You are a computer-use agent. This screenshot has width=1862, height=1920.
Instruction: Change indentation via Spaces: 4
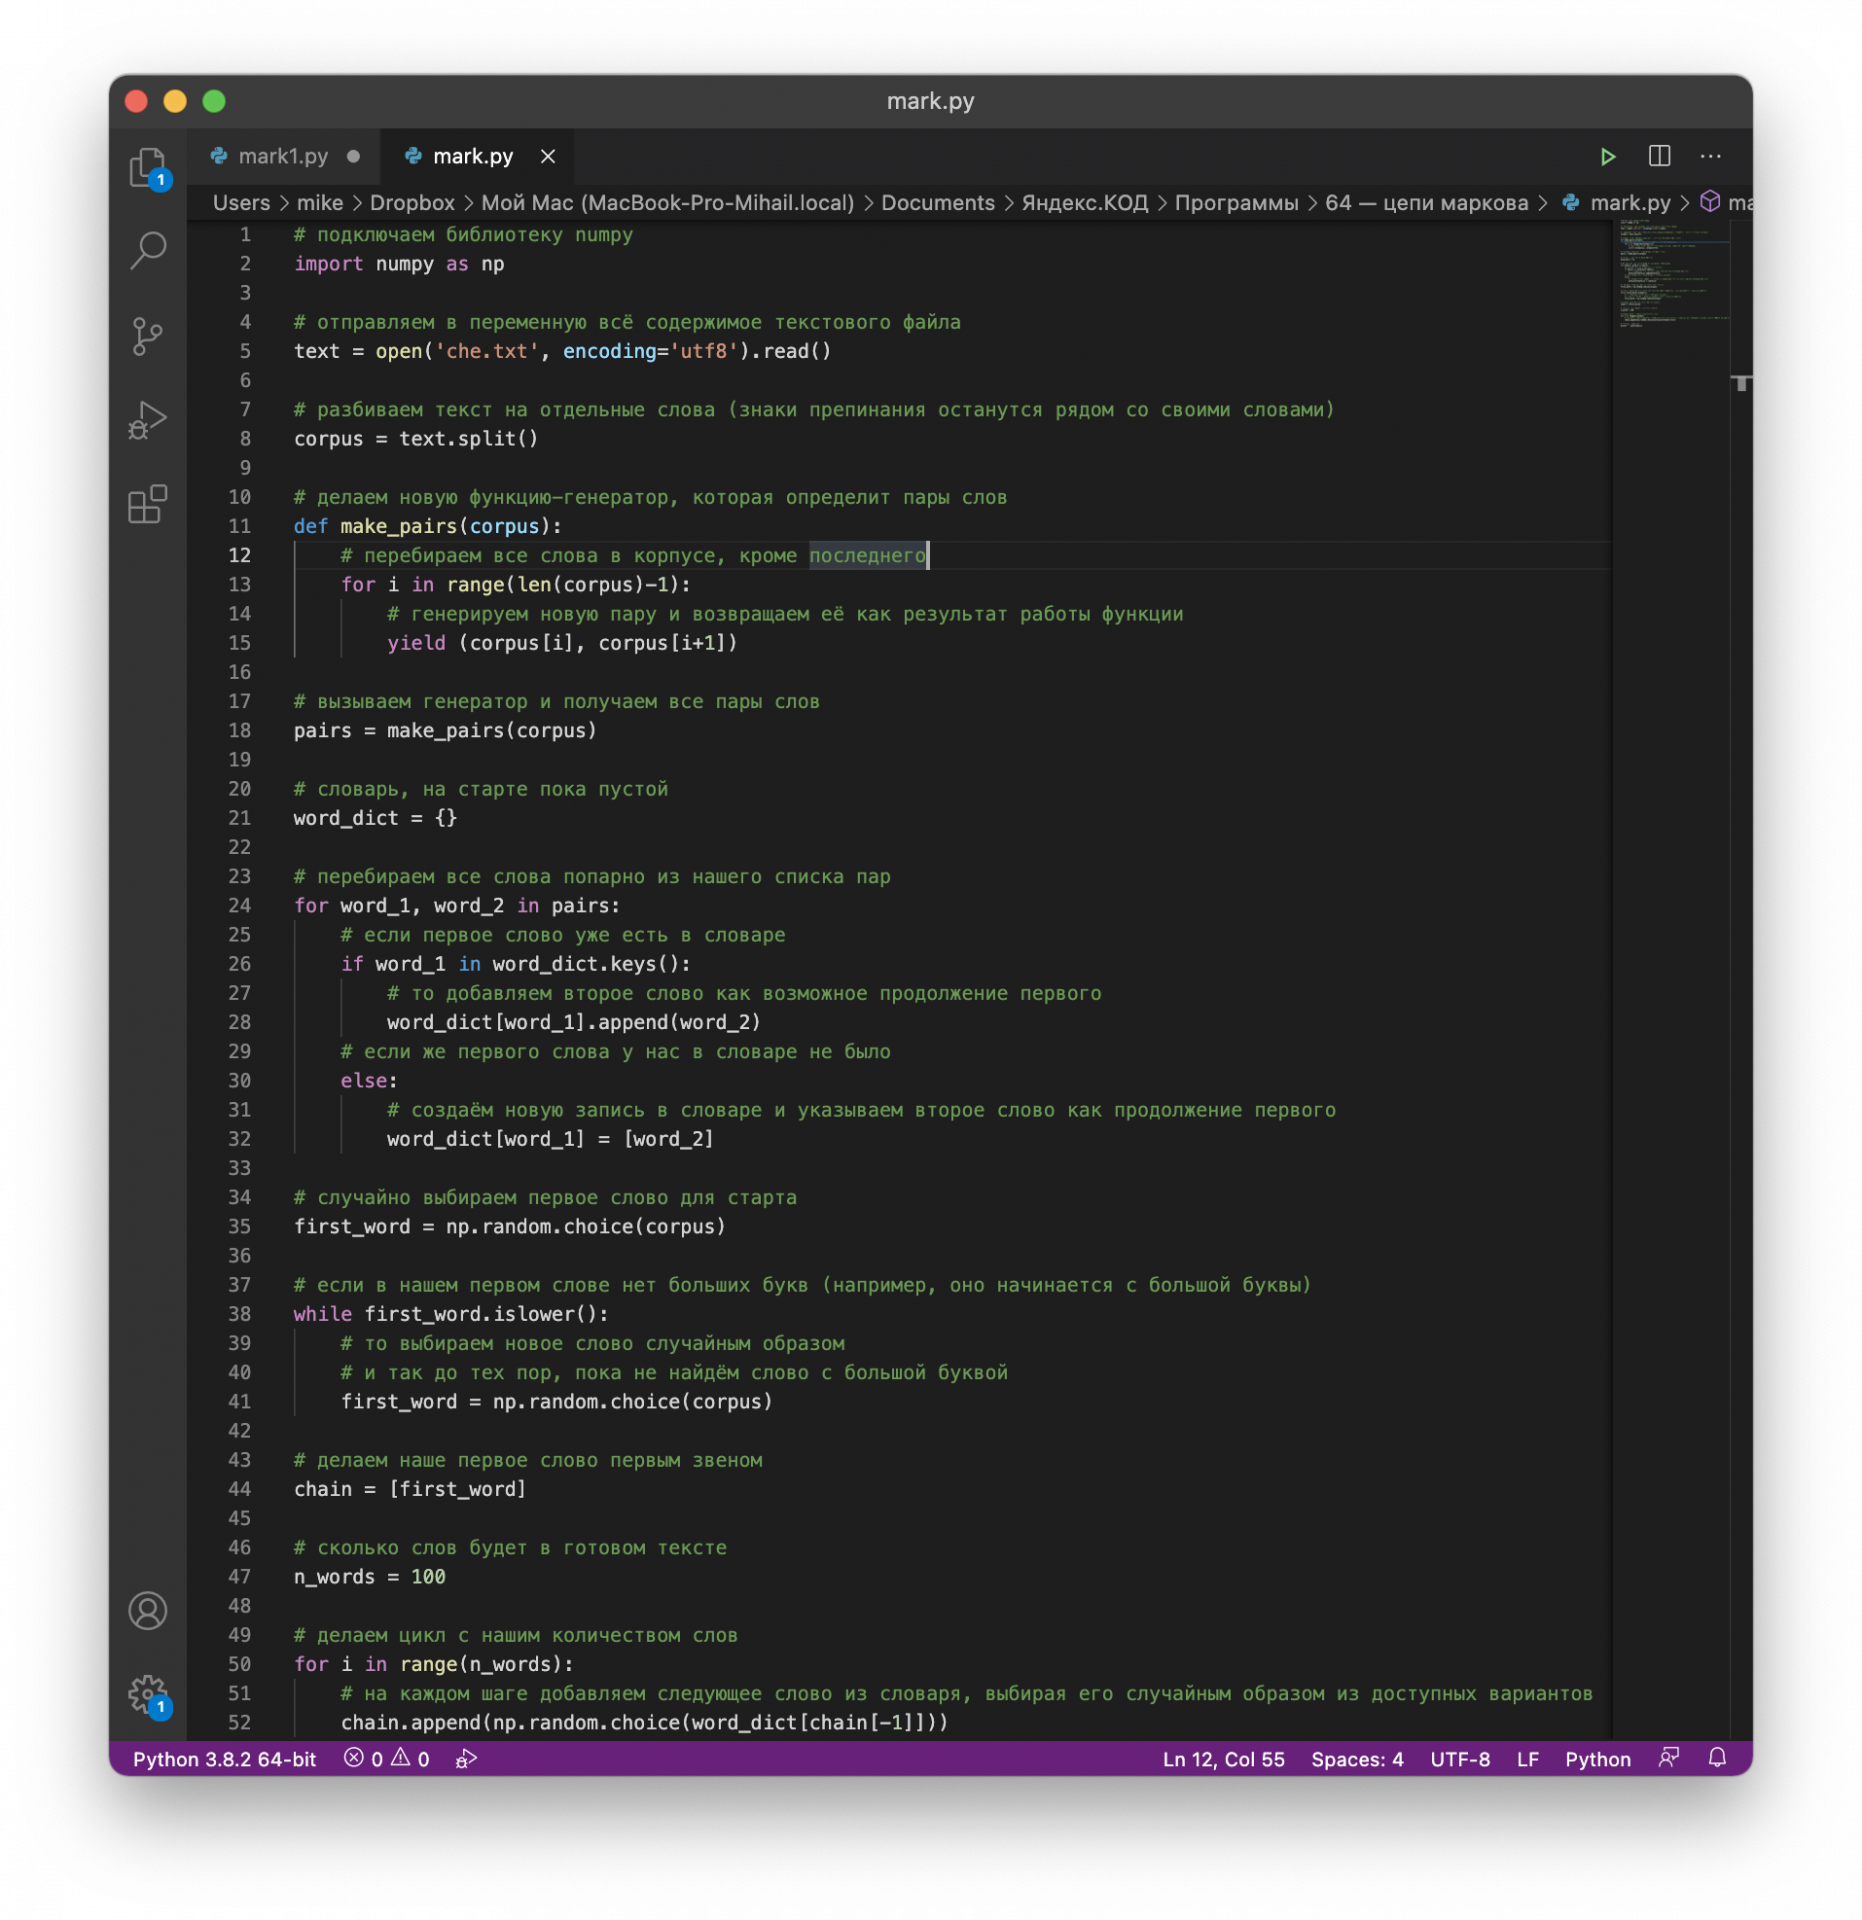(1357, 1759)
